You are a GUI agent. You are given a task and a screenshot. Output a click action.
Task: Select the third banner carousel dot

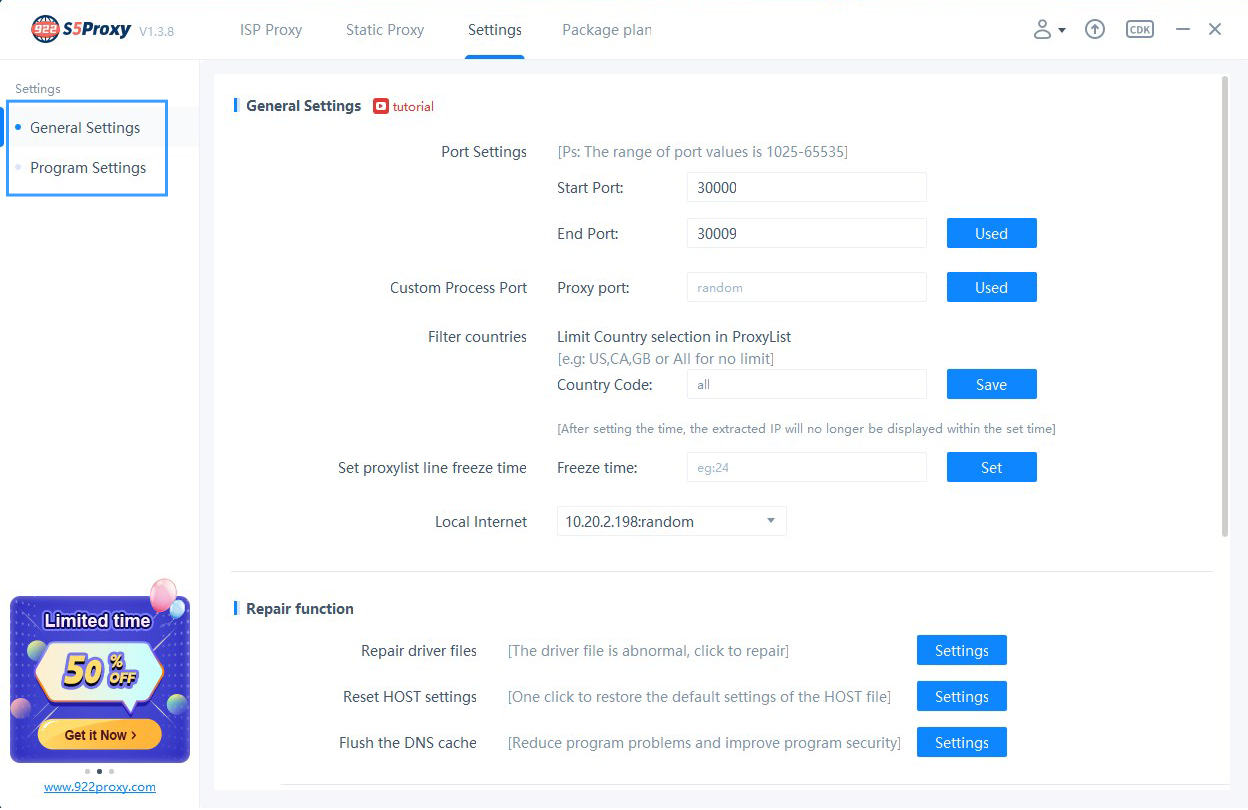click(111, 771)
